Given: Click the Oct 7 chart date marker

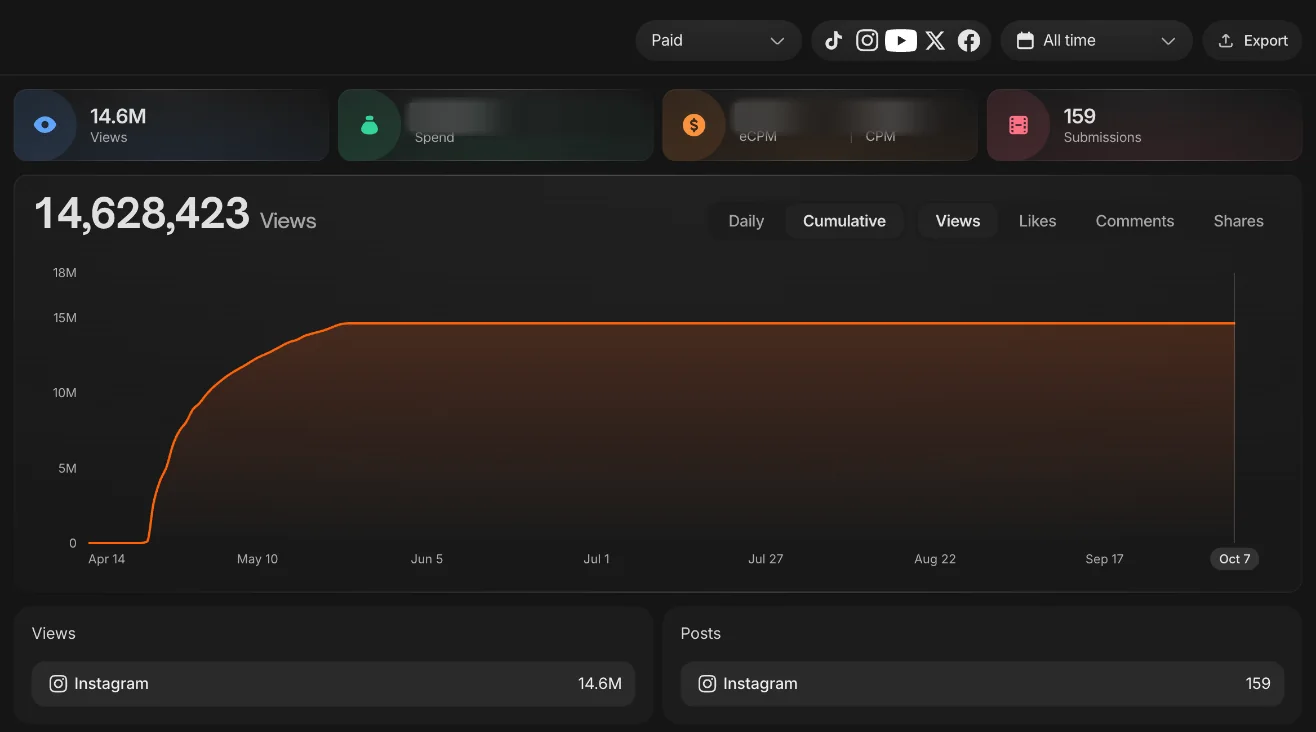Looking at the screenshot, I should [x=1234, y=559].
